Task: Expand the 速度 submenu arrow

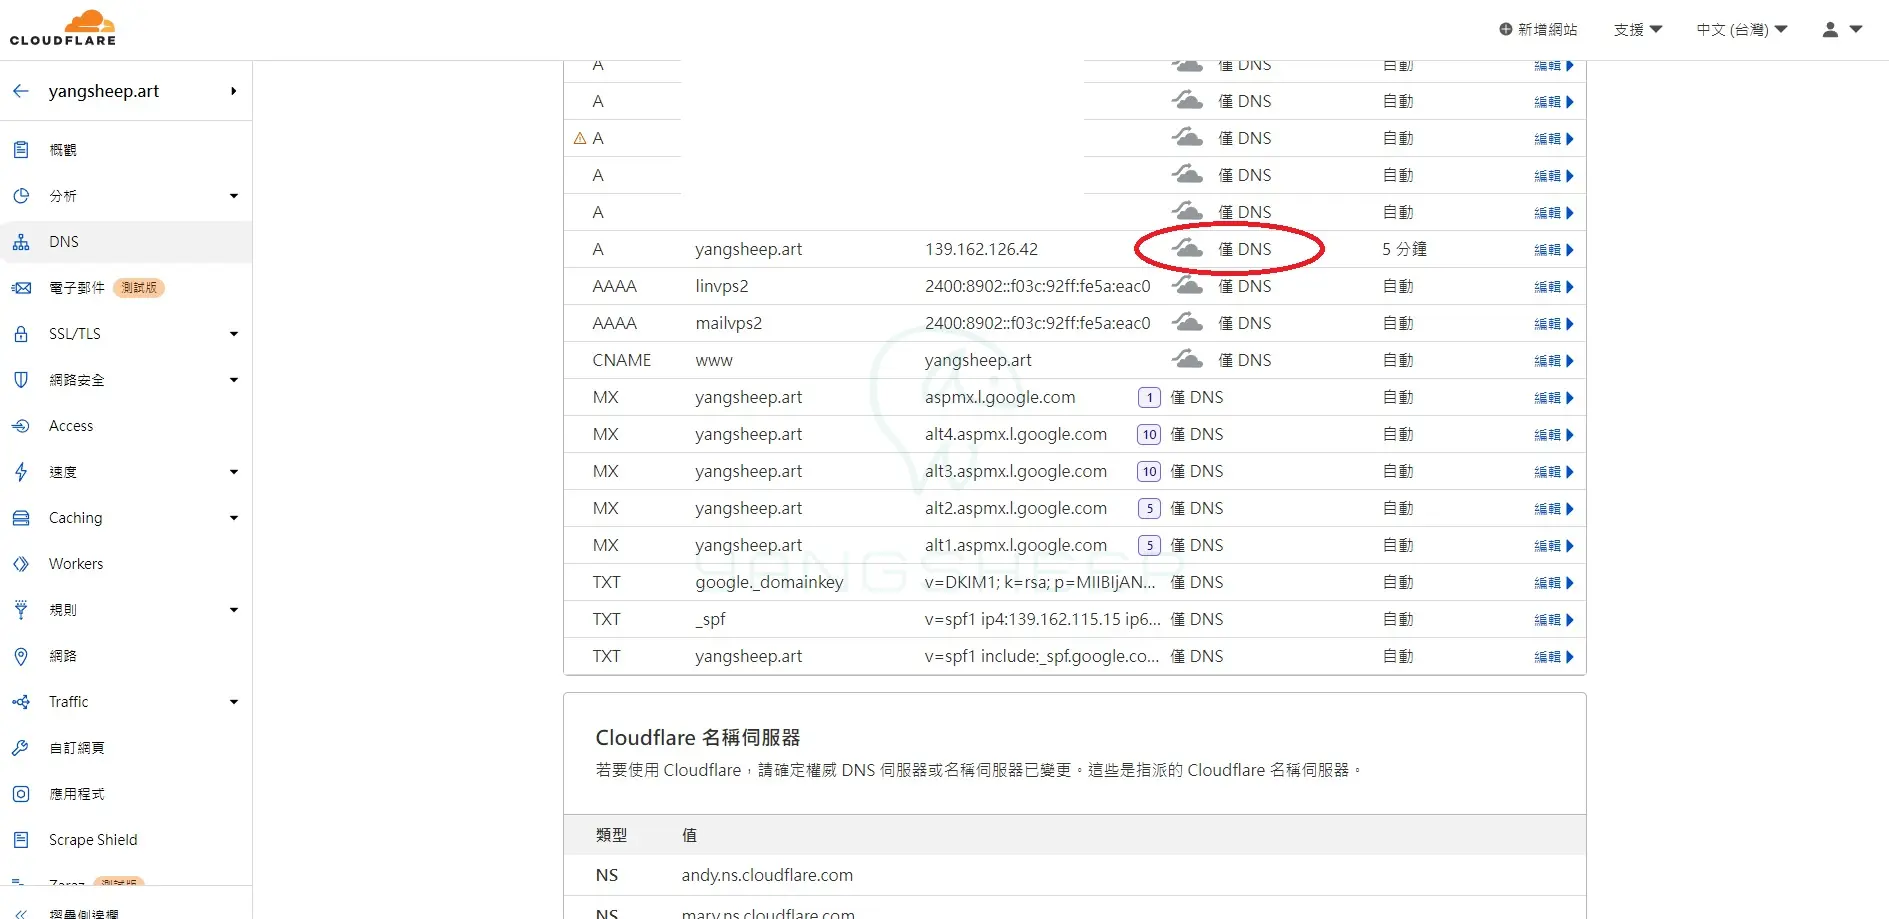Action: click(x=234, y=472)
